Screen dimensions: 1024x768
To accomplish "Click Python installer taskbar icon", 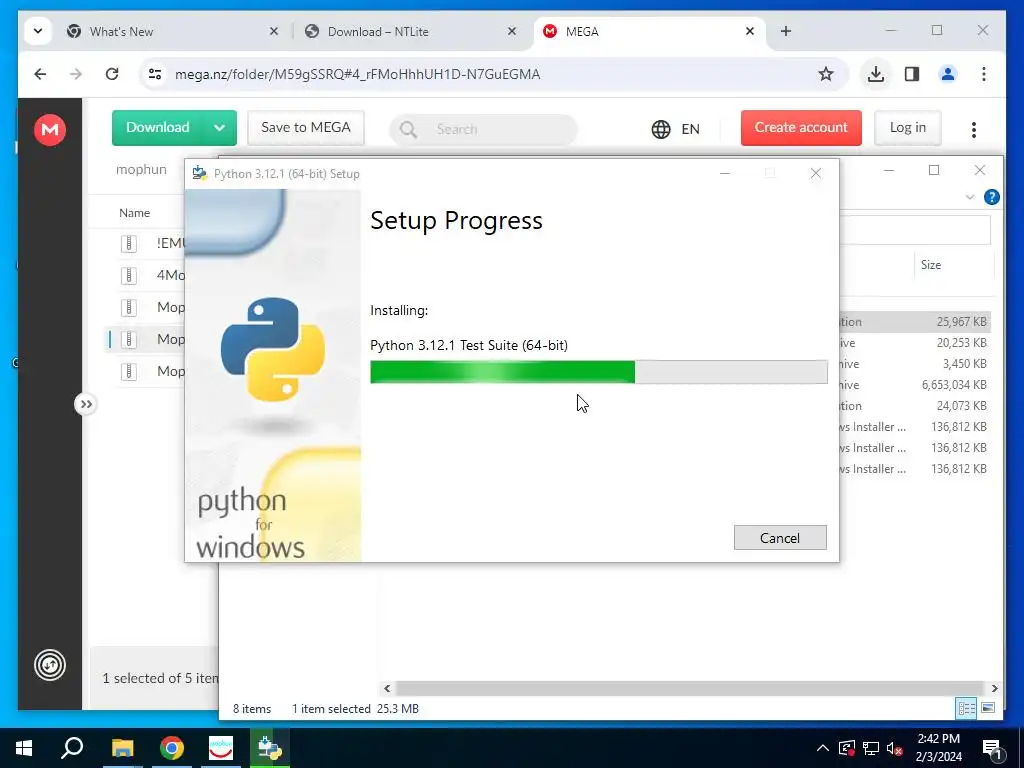I will click(x=270, y=748).
